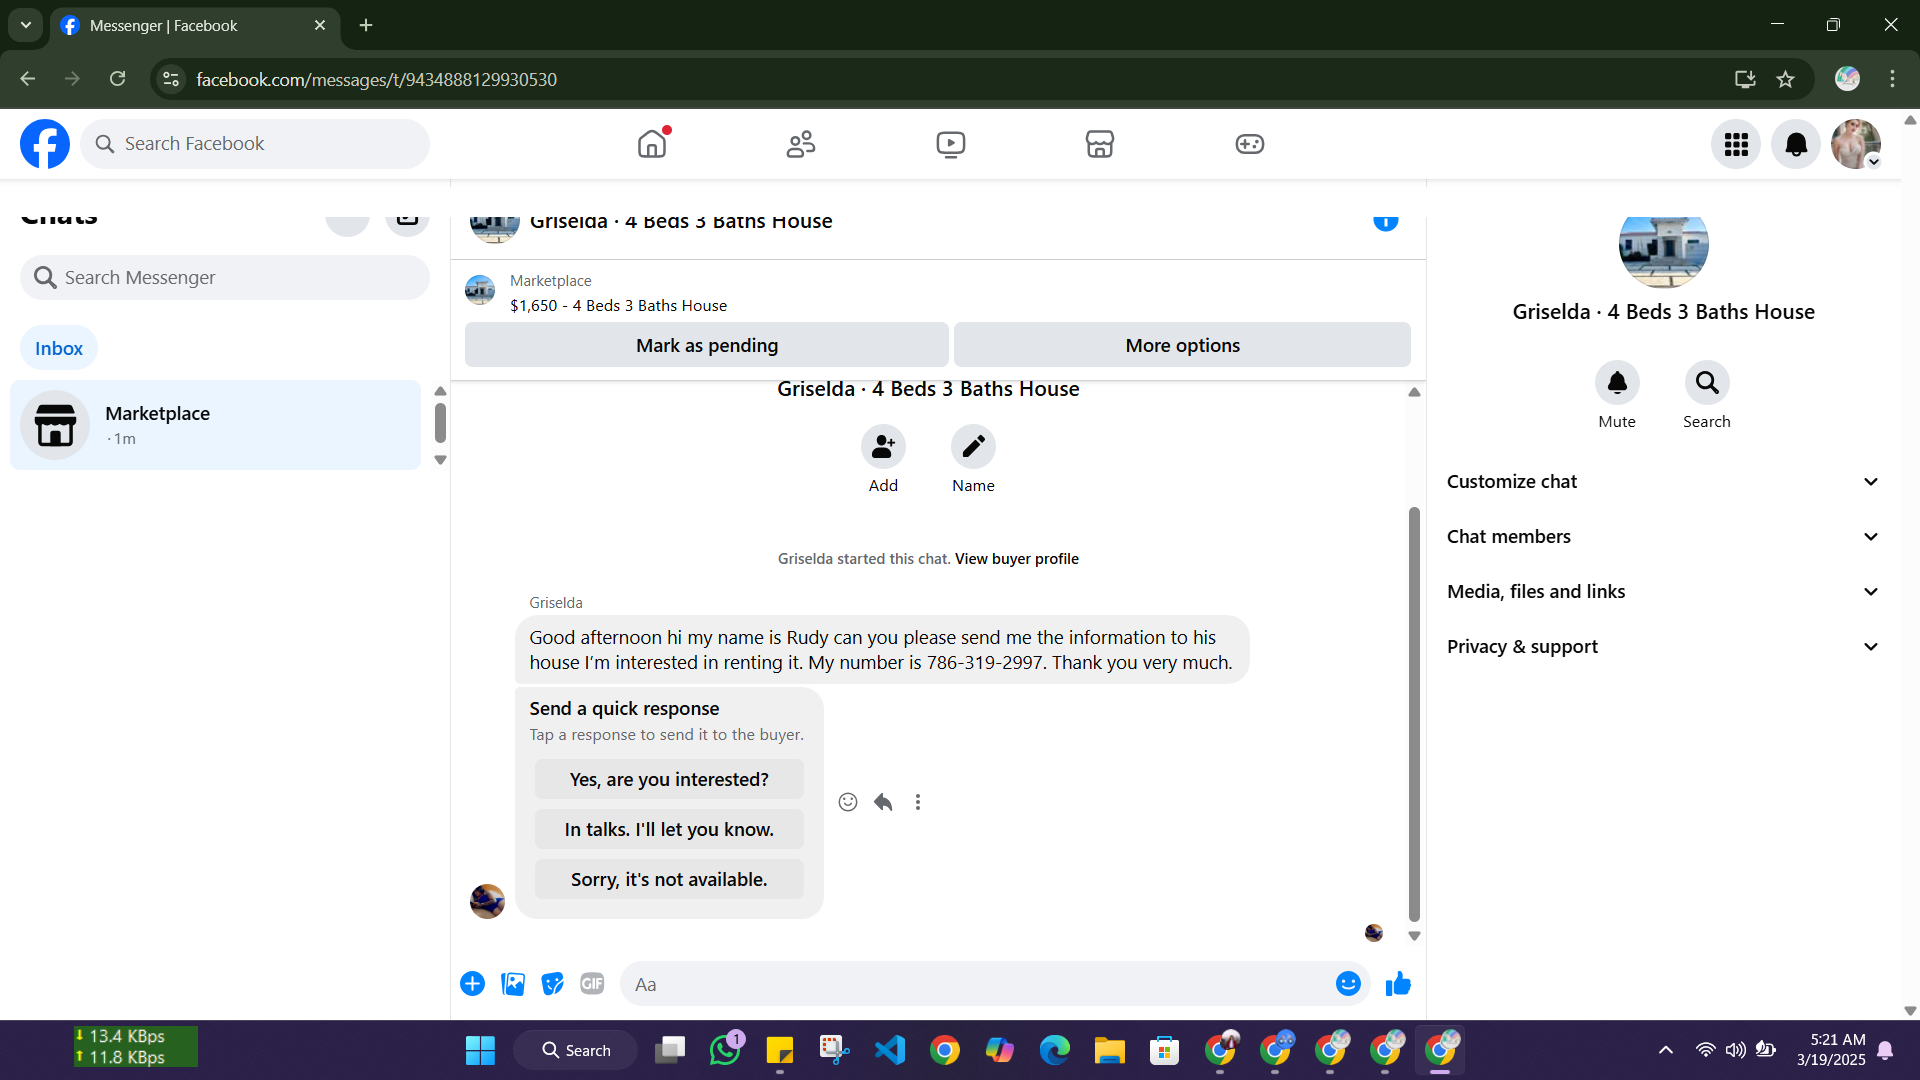Viewport: 1920px width, 1080px height.
Task: Open the Marketplace icon in top navigation
Action: click(x=1100, y=144)
